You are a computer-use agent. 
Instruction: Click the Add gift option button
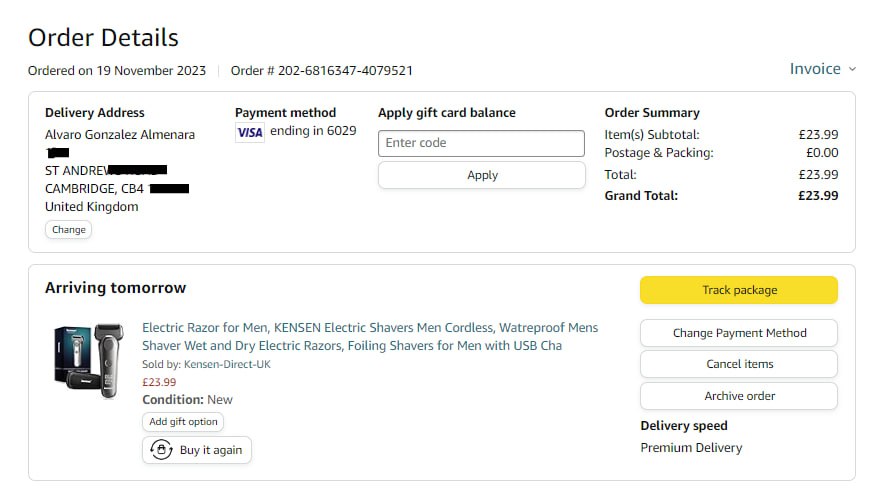click(183, 422)
